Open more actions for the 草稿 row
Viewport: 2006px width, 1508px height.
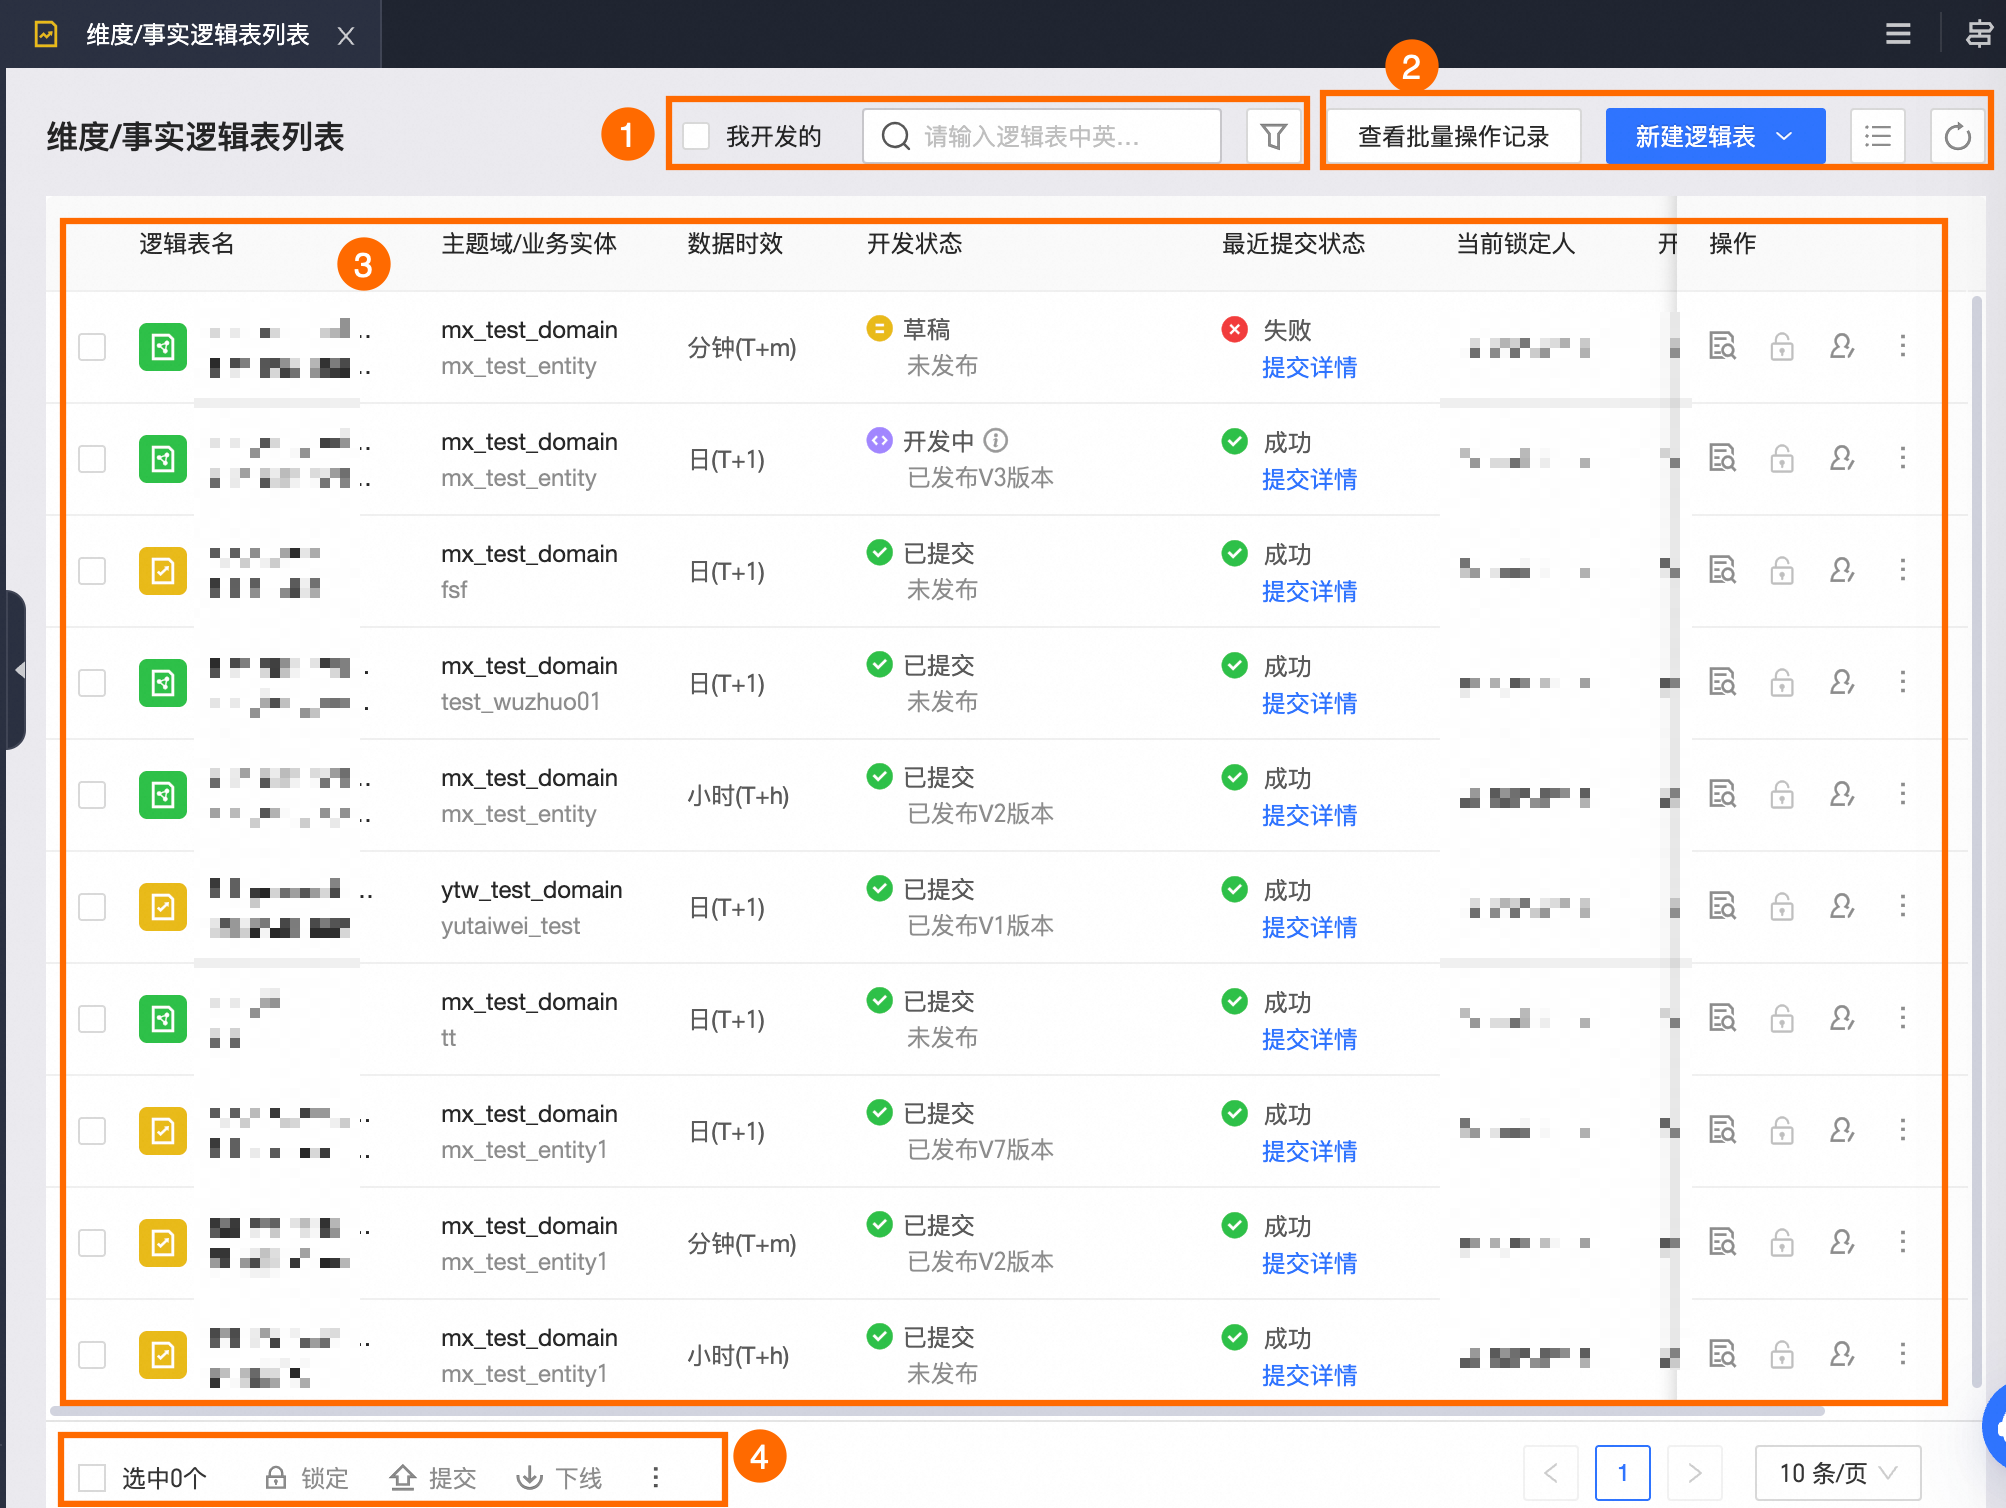tap(1902, 346)
